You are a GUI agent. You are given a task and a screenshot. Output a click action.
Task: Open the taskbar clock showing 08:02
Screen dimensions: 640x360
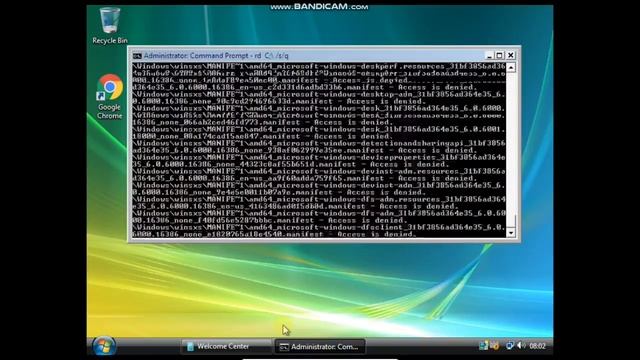point(537,346)
